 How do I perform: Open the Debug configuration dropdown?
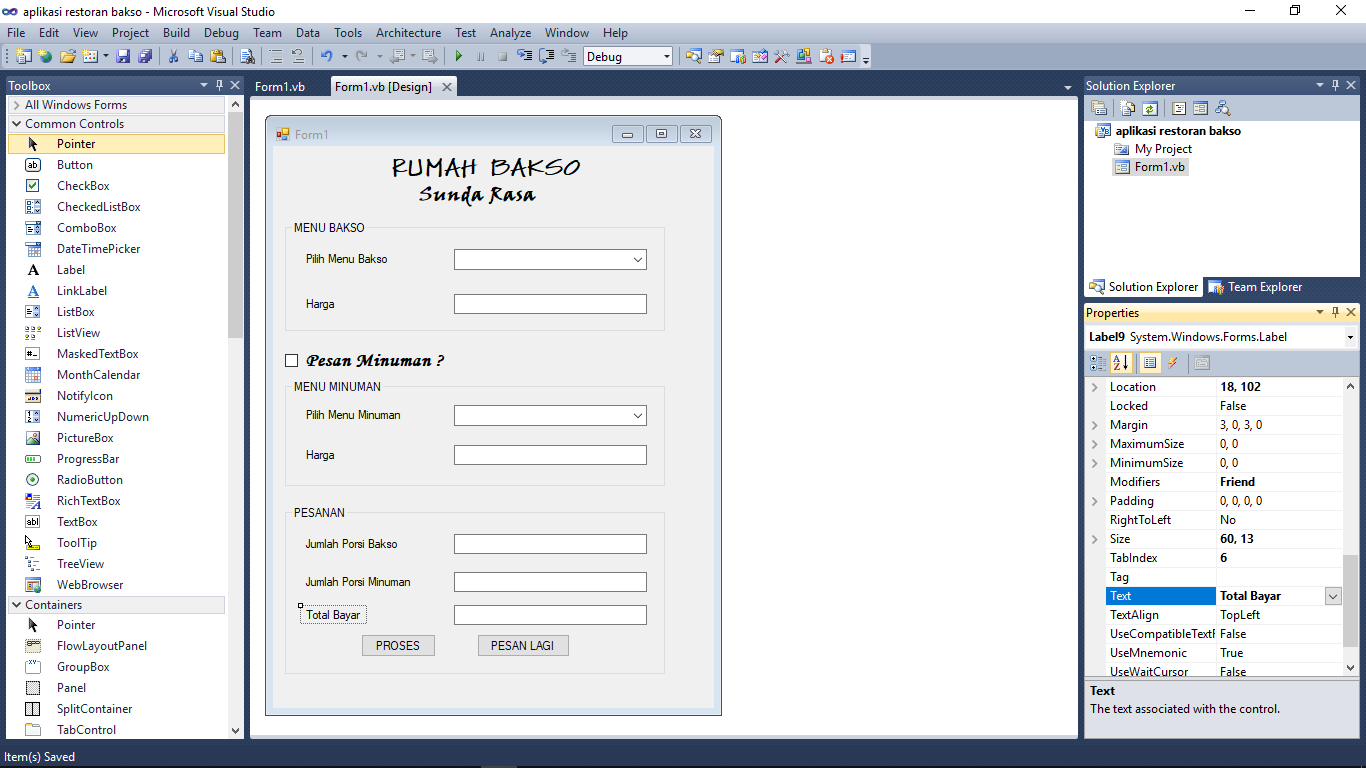point(666,57)
